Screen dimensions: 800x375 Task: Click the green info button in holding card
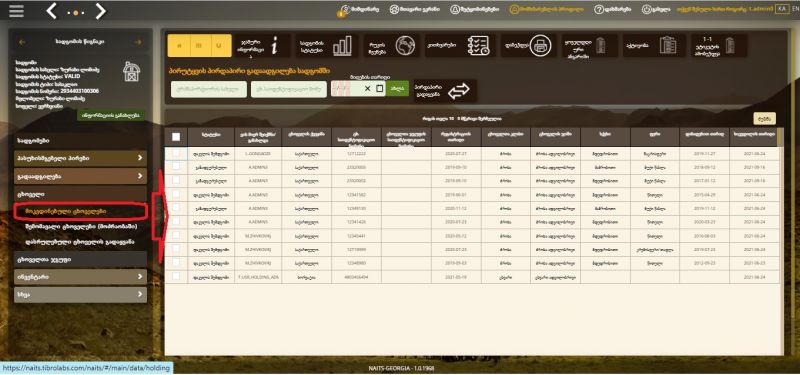pos(111,115)
